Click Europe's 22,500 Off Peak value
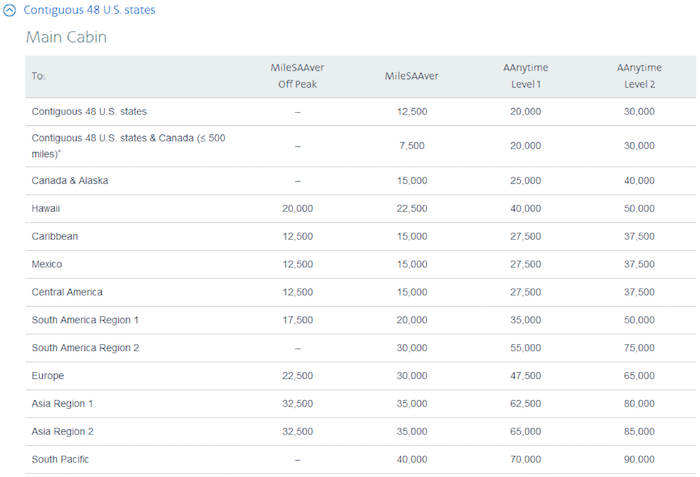700x477 pixels. (297, 376)
